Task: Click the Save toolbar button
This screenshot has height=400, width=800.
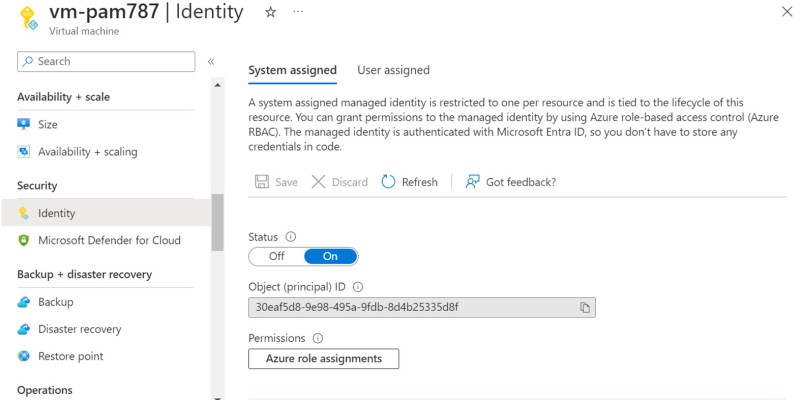Action: (x=276, y=182)
